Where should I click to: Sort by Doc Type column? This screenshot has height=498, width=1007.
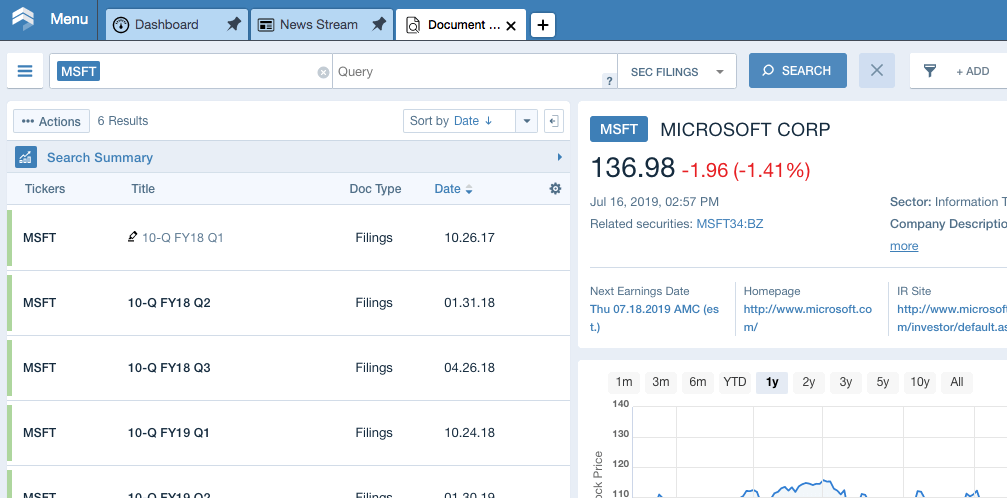click(375, 189)
